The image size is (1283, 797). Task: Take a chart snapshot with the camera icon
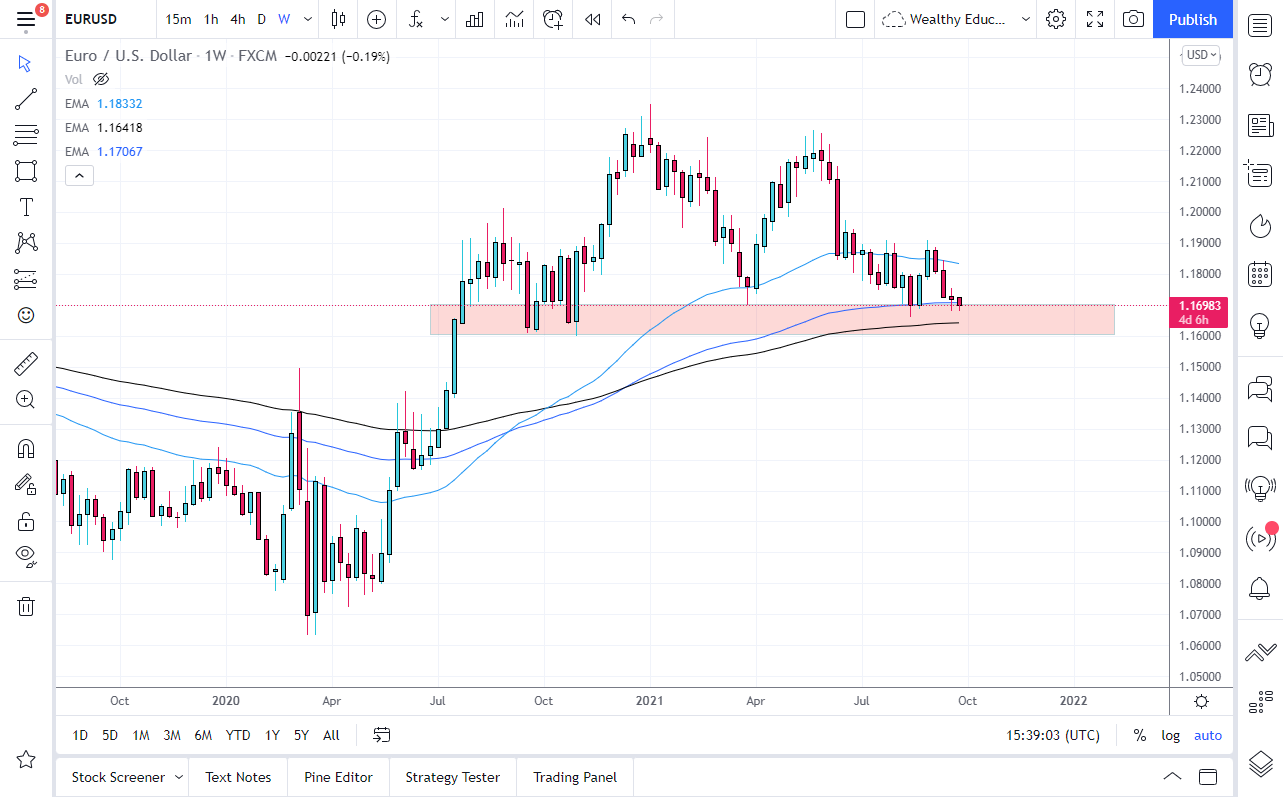point(1133,19)
